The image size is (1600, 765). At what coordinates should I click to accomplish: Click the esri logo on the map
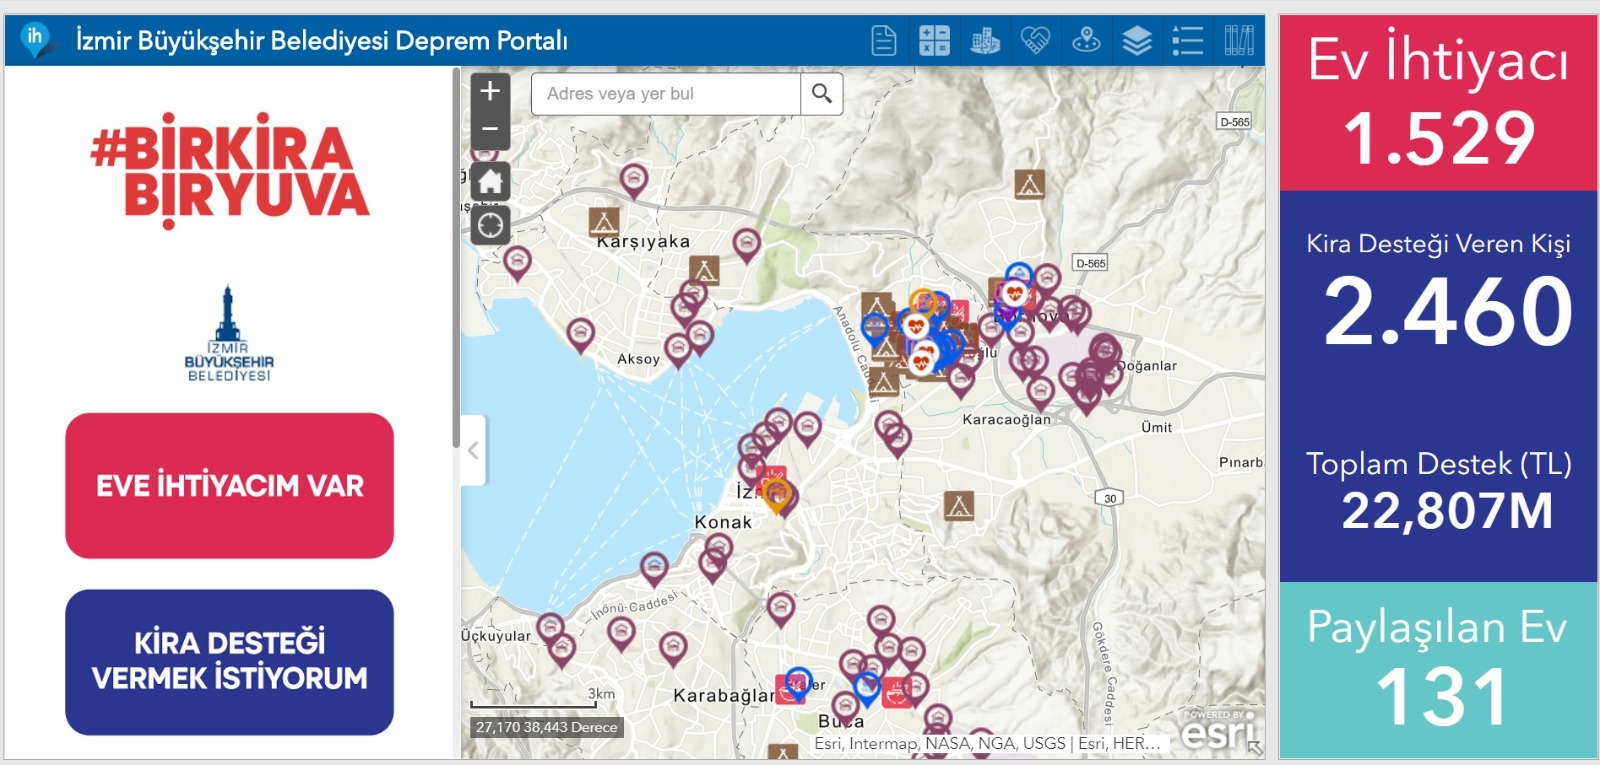pos(1219,732)
